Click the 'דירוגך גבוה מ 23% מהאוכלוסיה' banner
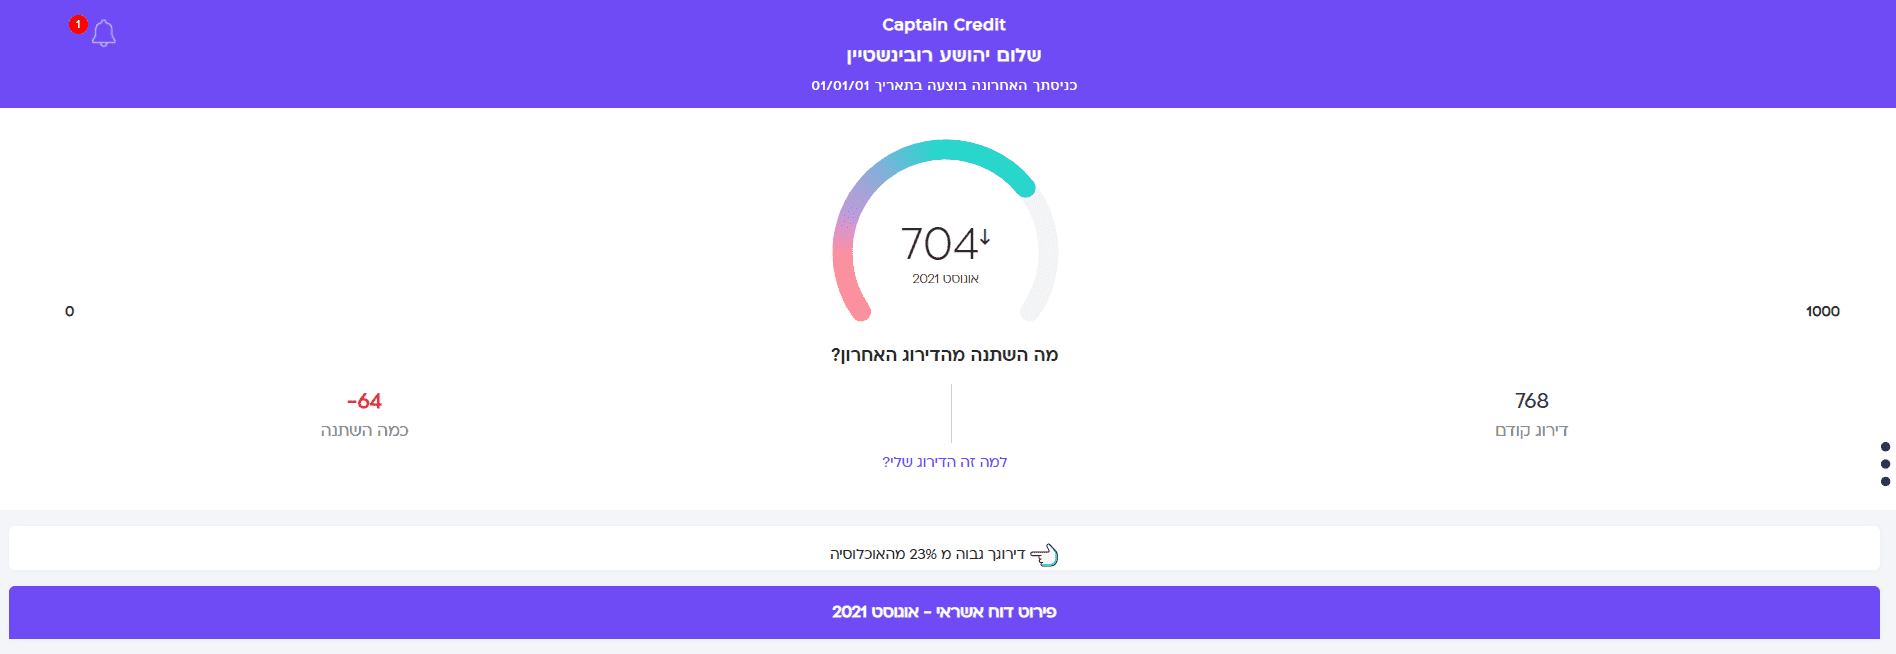This screenshot has width=1896, height=654. tap(928, 554)
